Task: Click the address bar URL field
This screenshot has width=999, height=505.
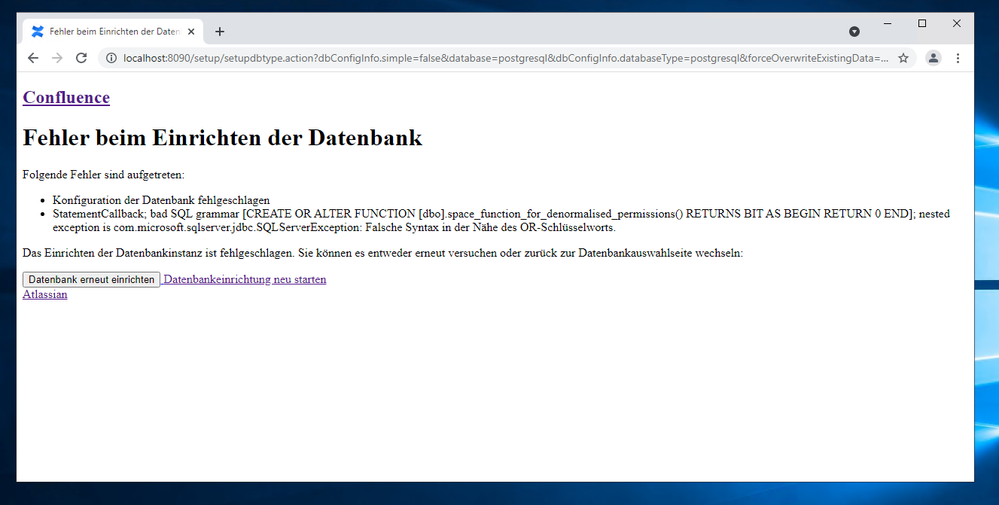Action: (x=506, y=58)
